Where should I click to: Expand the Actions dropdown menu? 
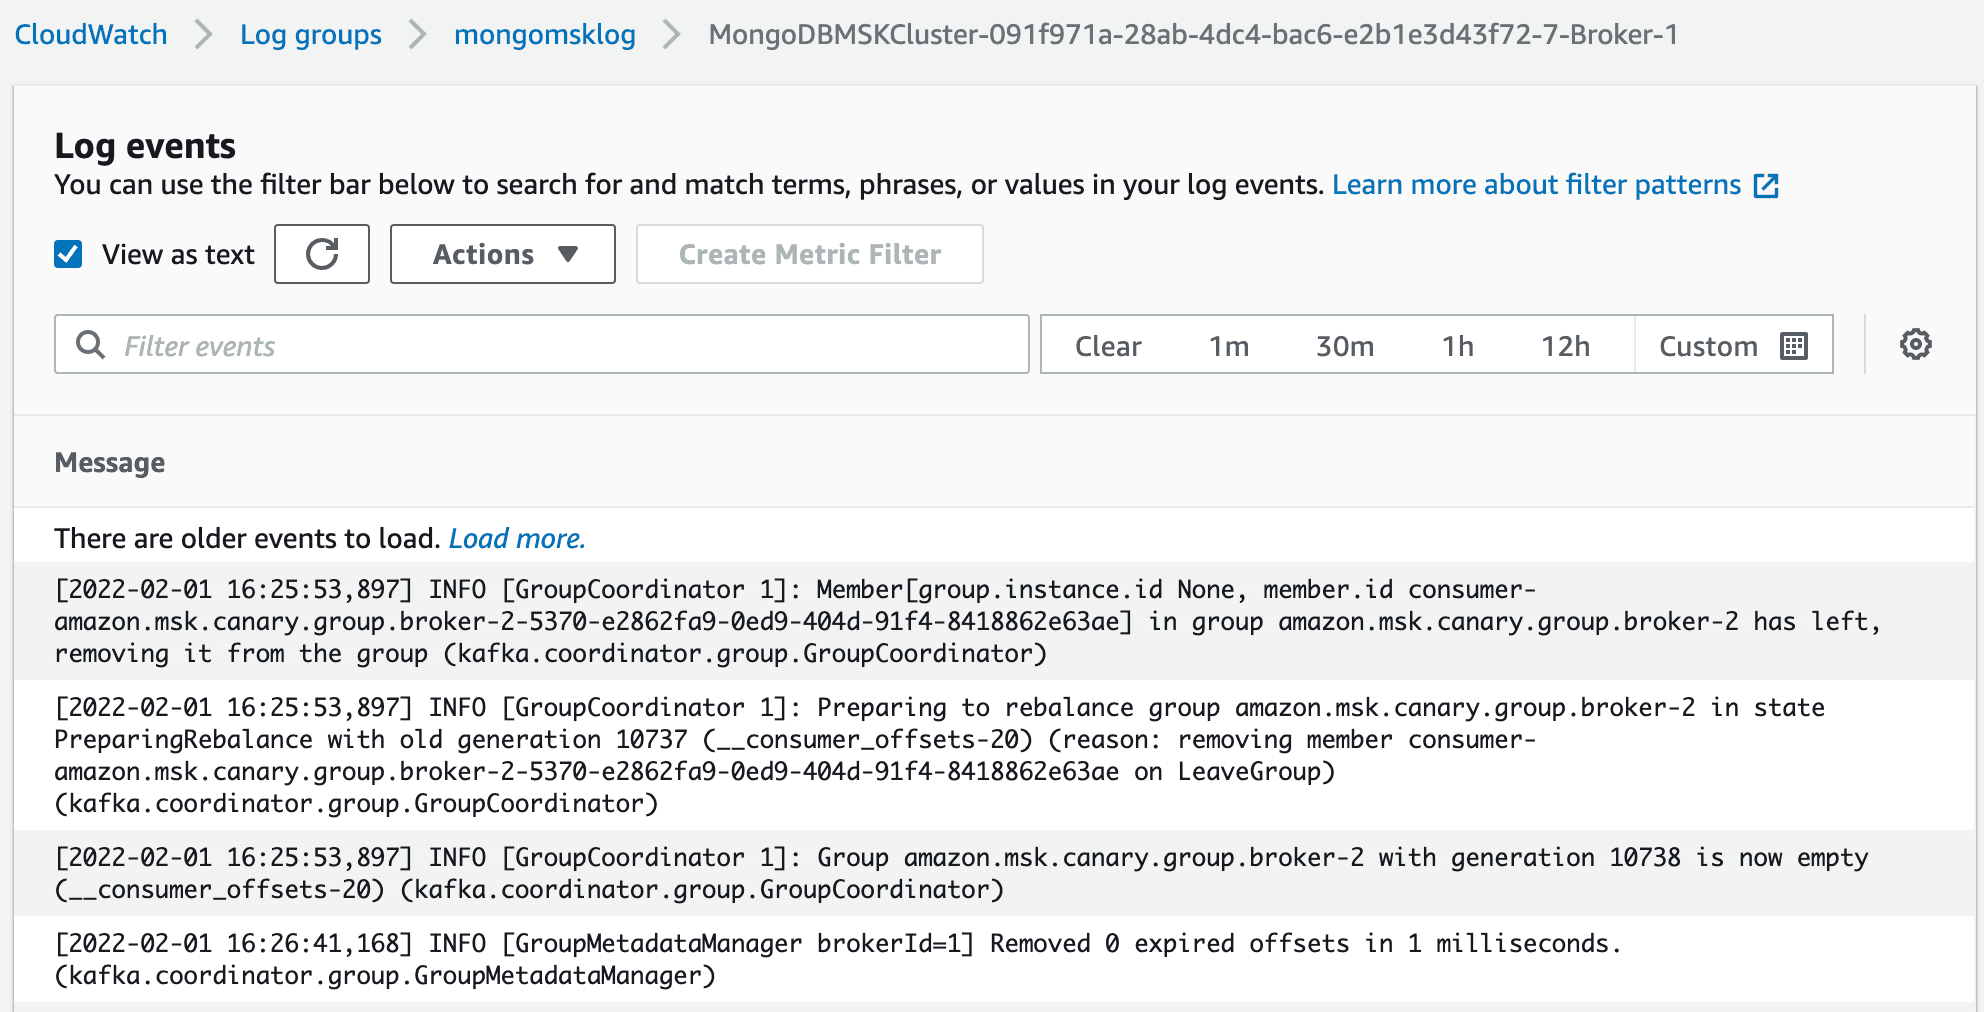tap(503, 254)
